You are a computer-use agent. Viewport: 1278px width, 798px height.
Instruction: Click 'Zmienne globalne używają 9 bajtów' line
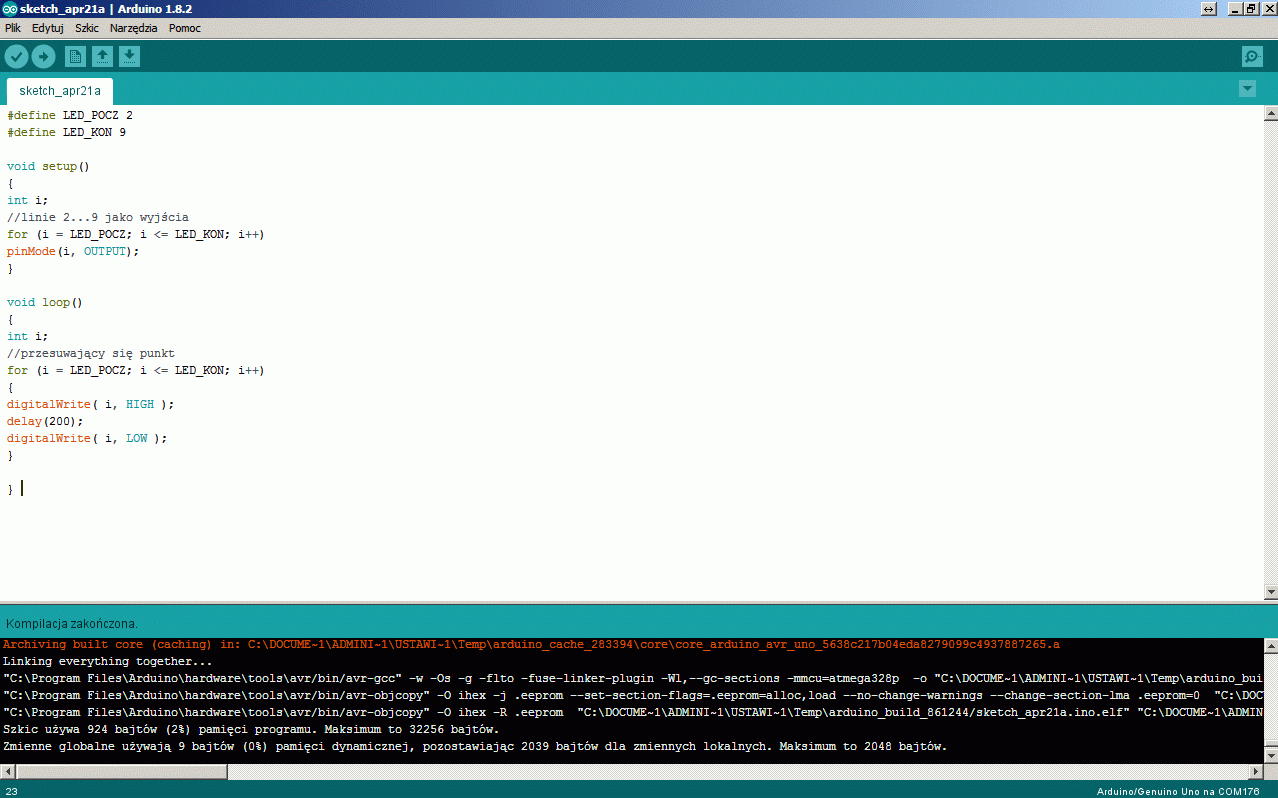[474, 746]
